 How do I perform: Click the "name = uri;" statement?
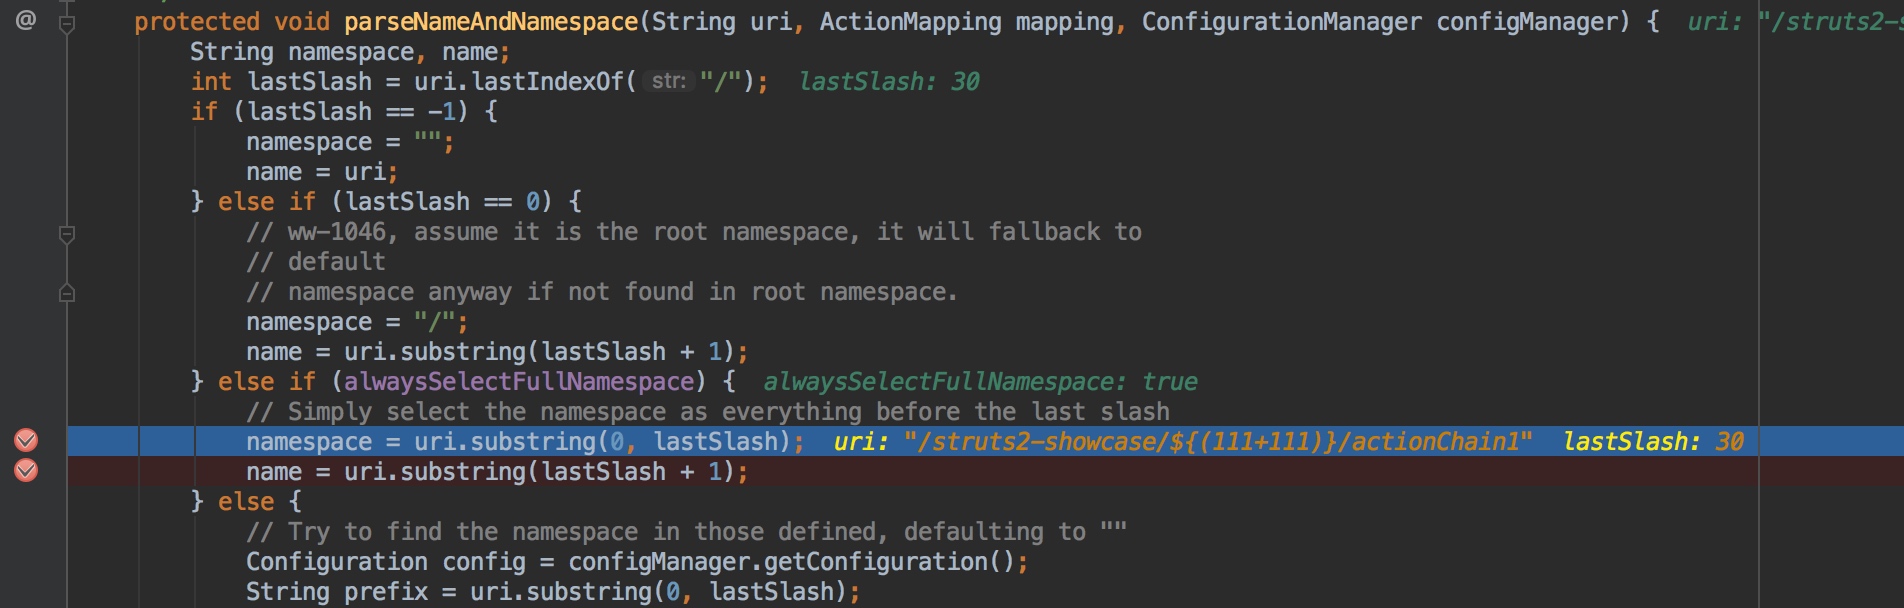(x=322, y=172)
